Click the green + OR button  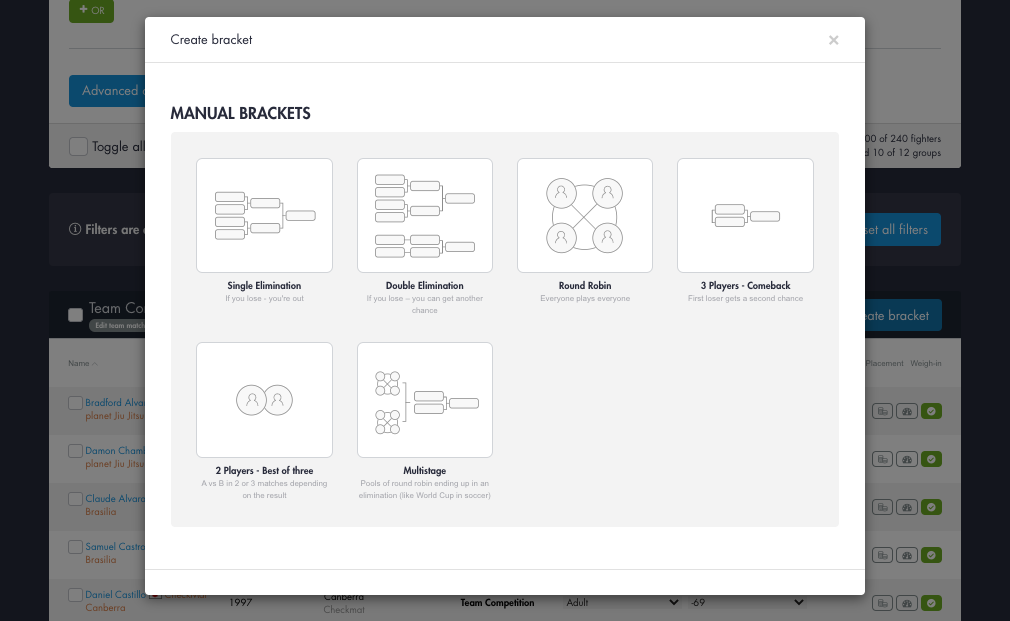coord(91,11)
